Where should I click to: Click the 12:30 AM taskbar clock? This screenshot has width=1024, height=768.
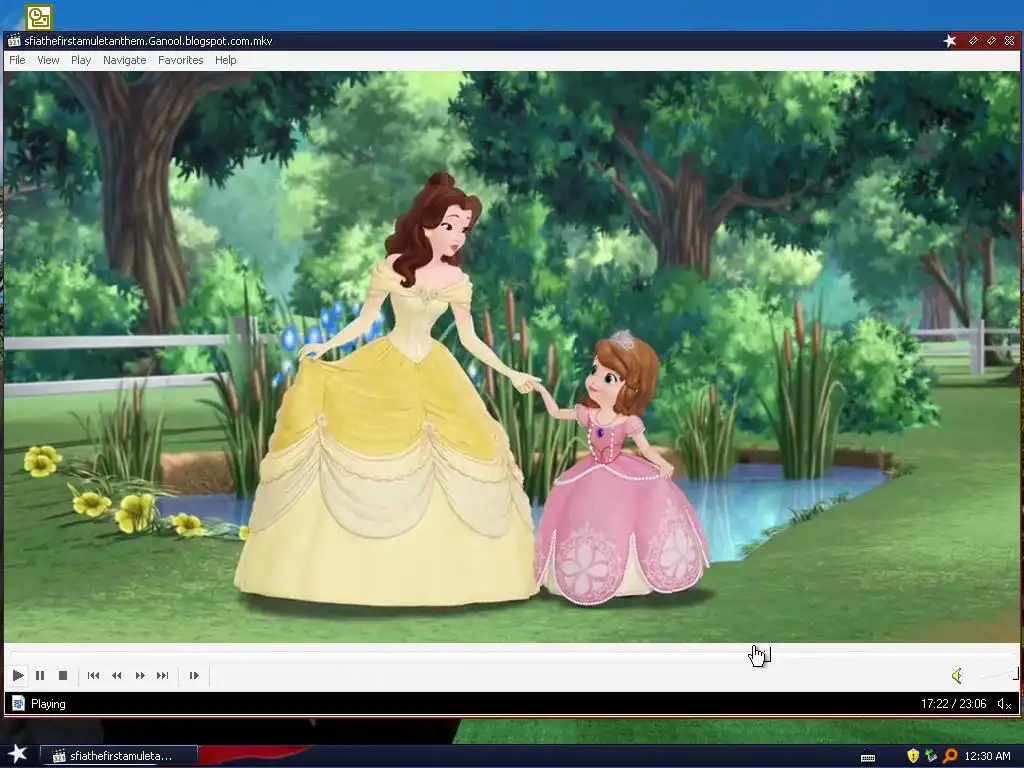[987, 756]
